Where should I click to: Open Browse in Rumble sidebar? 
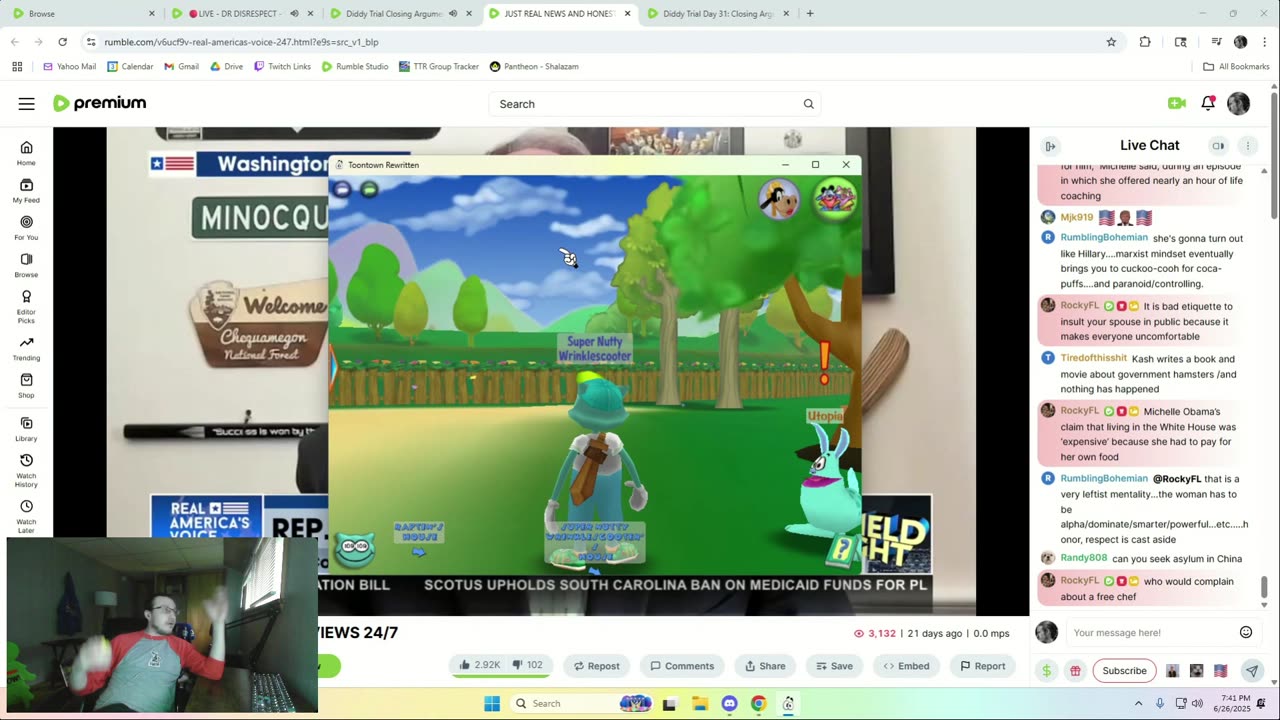[x=26, y=265]
